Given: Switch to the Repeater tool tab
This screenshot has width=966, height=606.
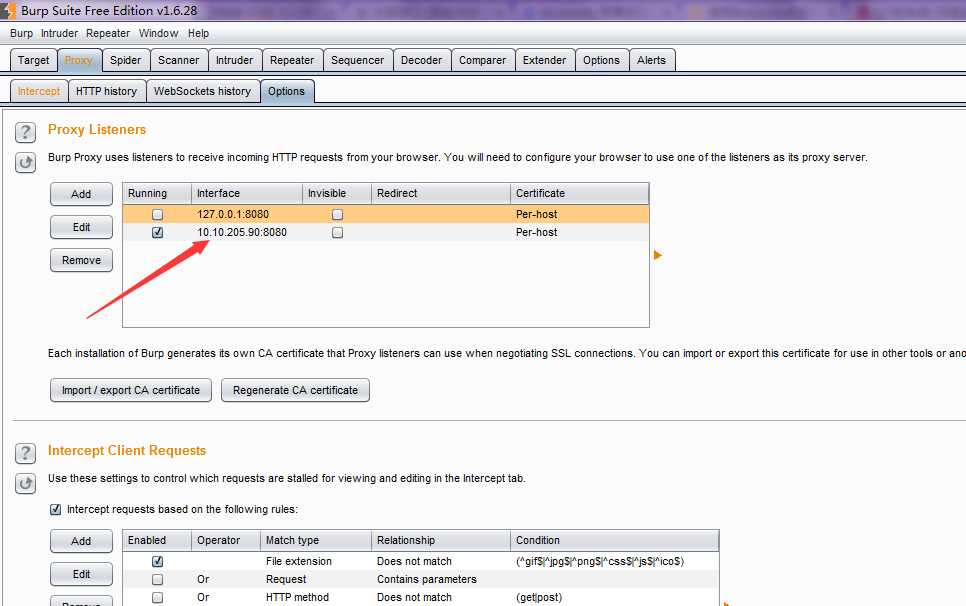Looking at the screenshot, I should click(x=292, y=60).
